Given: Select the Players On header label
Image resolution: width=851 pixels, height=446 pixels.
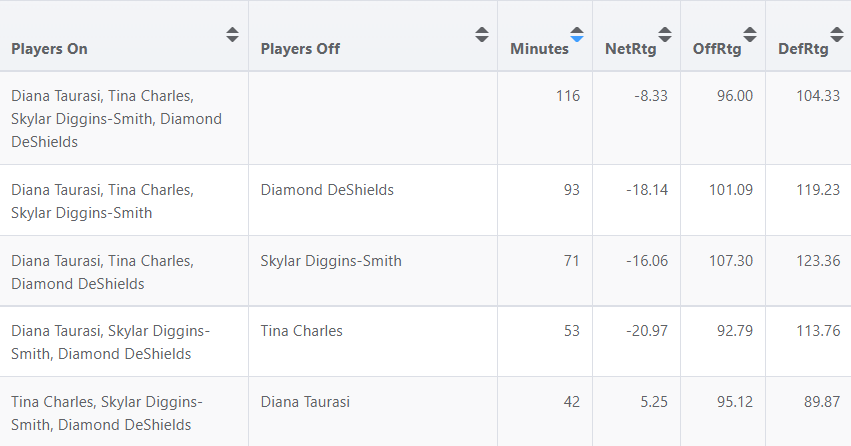Looking at the screenshot, I should 49,49.
